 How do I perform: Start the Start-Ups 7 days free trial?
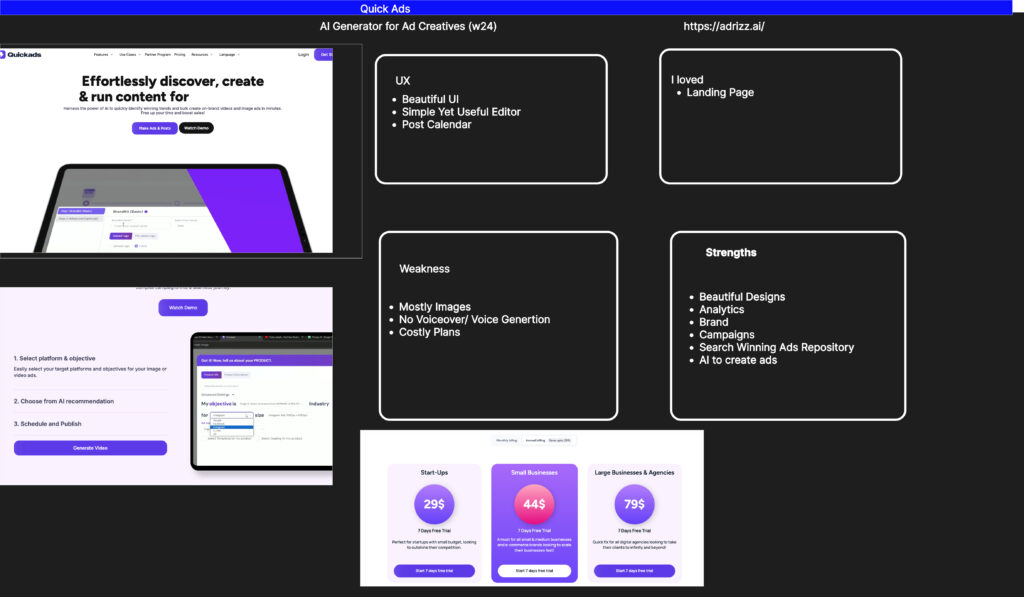(434, 570)
